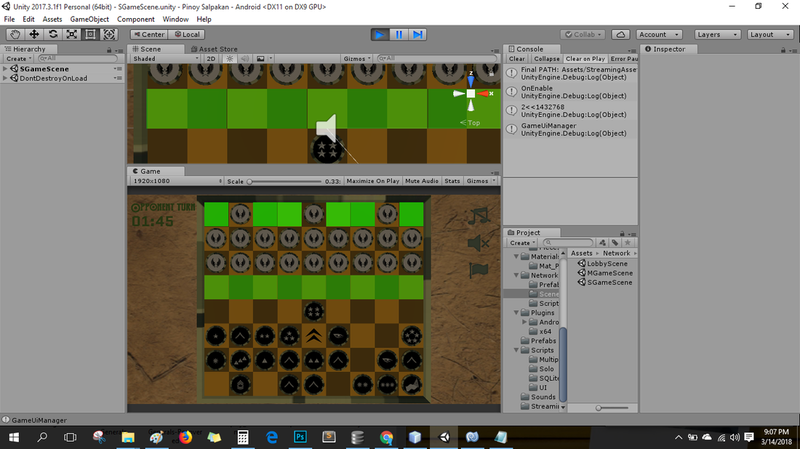
Task: Open 1920x1080 resolution dropdown
Action: click(177, 181)
